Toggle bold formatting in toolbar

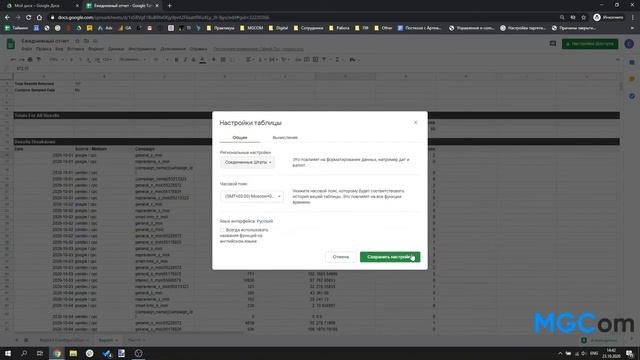click(x=176, y=60)
